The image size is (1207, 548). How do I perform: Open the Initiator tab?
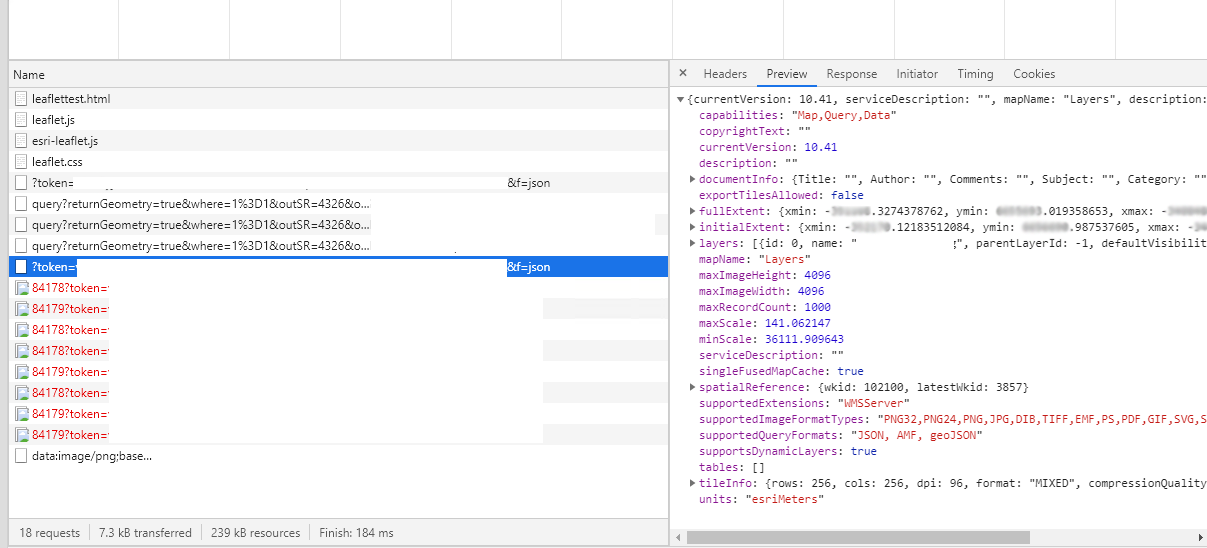point(917,74)
